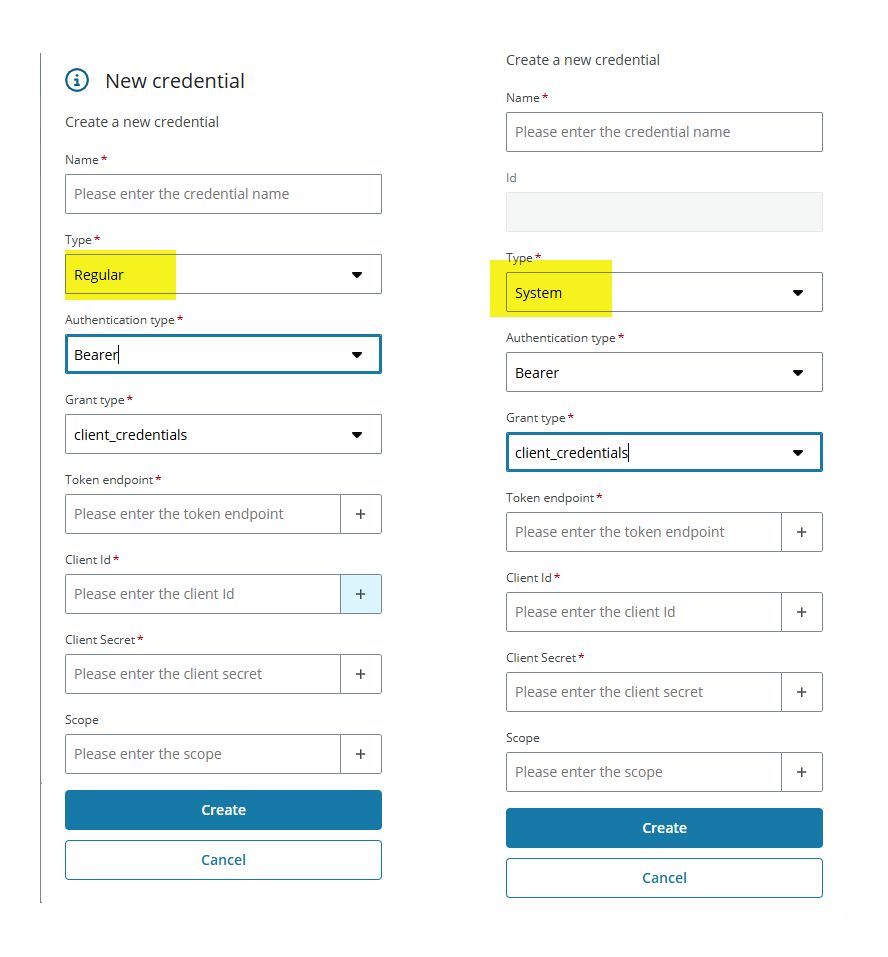Click plus button beside Scope in Regular form
This screenshot has width=888, height=957.
(361, 754)
